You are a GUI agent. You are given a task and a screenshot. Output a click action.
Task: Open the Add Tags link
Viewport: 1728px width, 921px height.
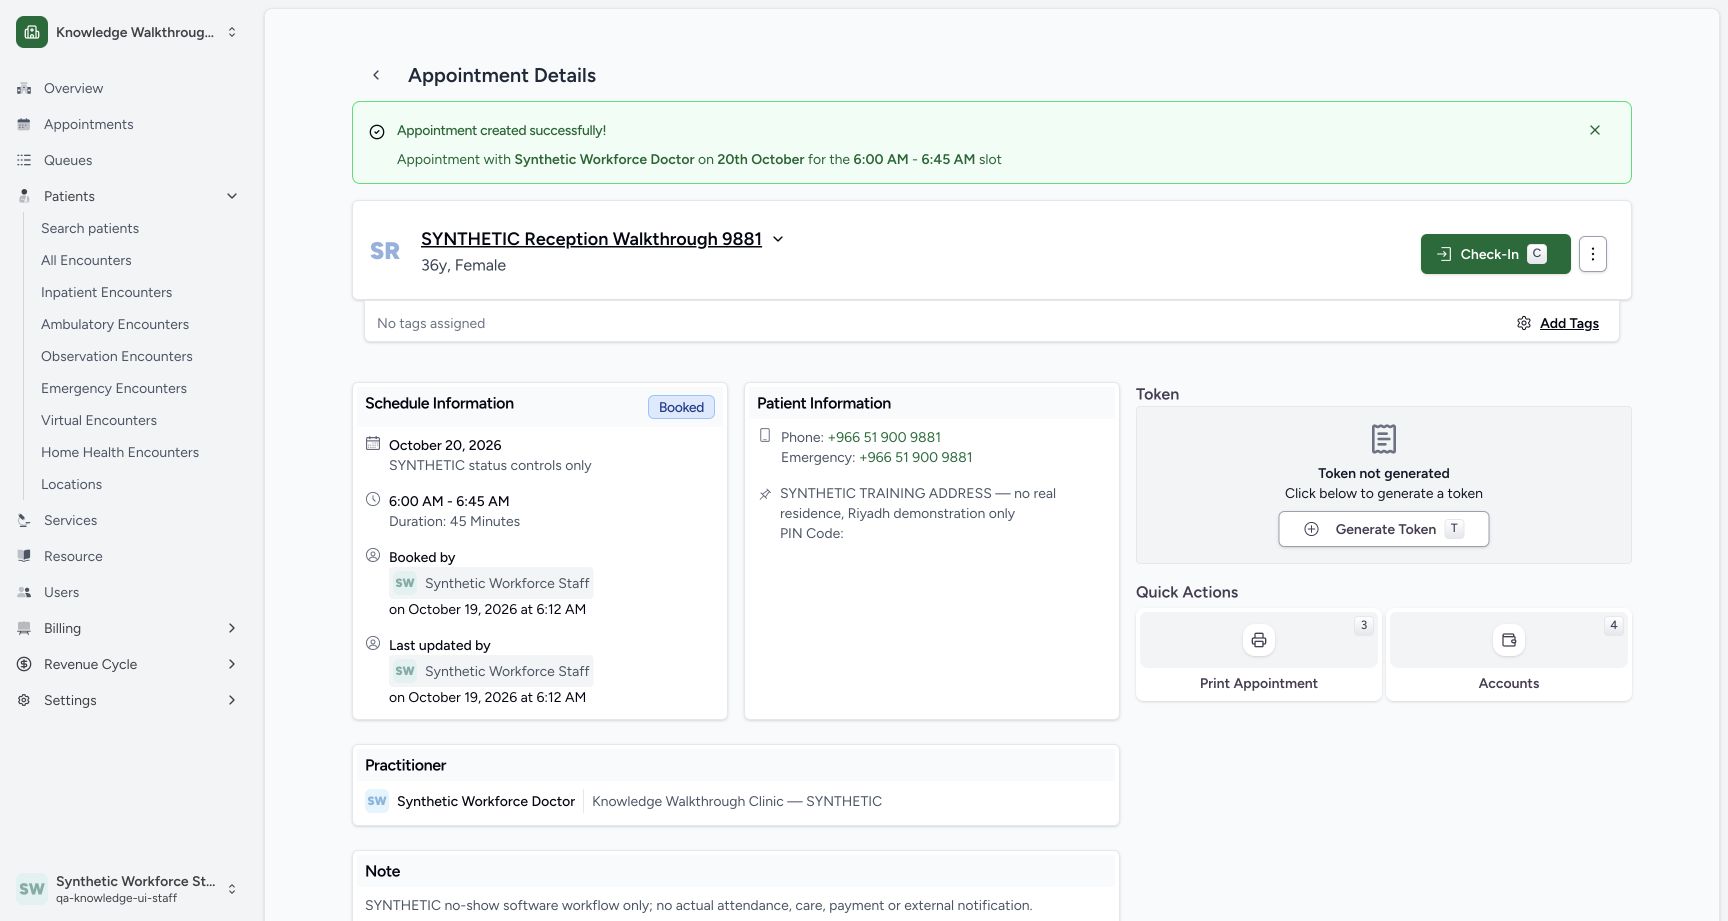coord(1569,323)
